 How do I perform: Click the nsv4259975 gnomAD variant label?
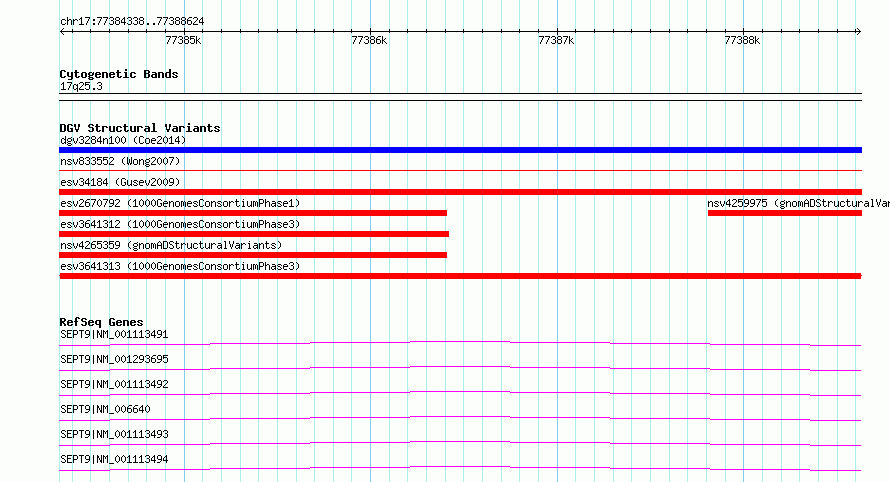pos(798,203)
